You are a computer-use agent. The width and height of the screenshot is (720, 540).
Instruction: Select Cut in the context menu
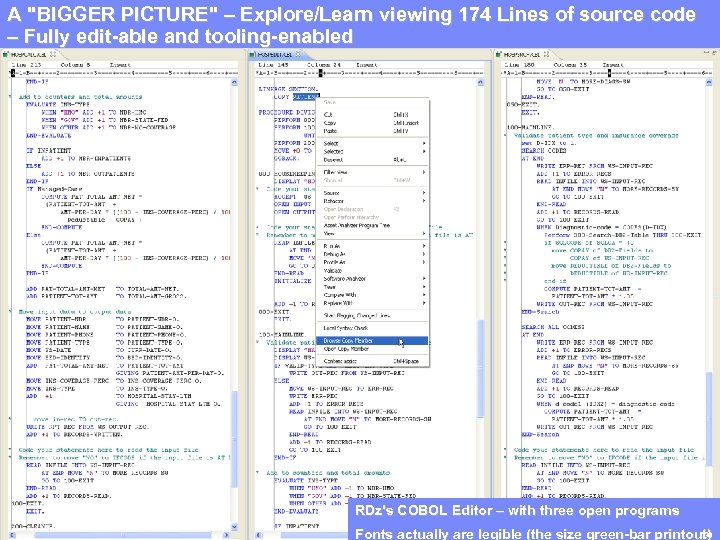click(372, 114)
